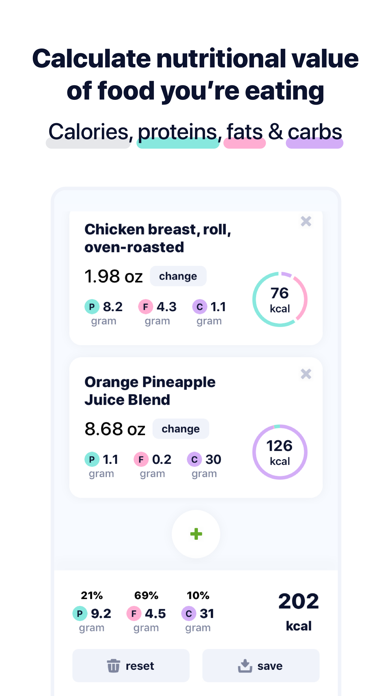
Task: Click the download icon on save
Action: [245, 666]
